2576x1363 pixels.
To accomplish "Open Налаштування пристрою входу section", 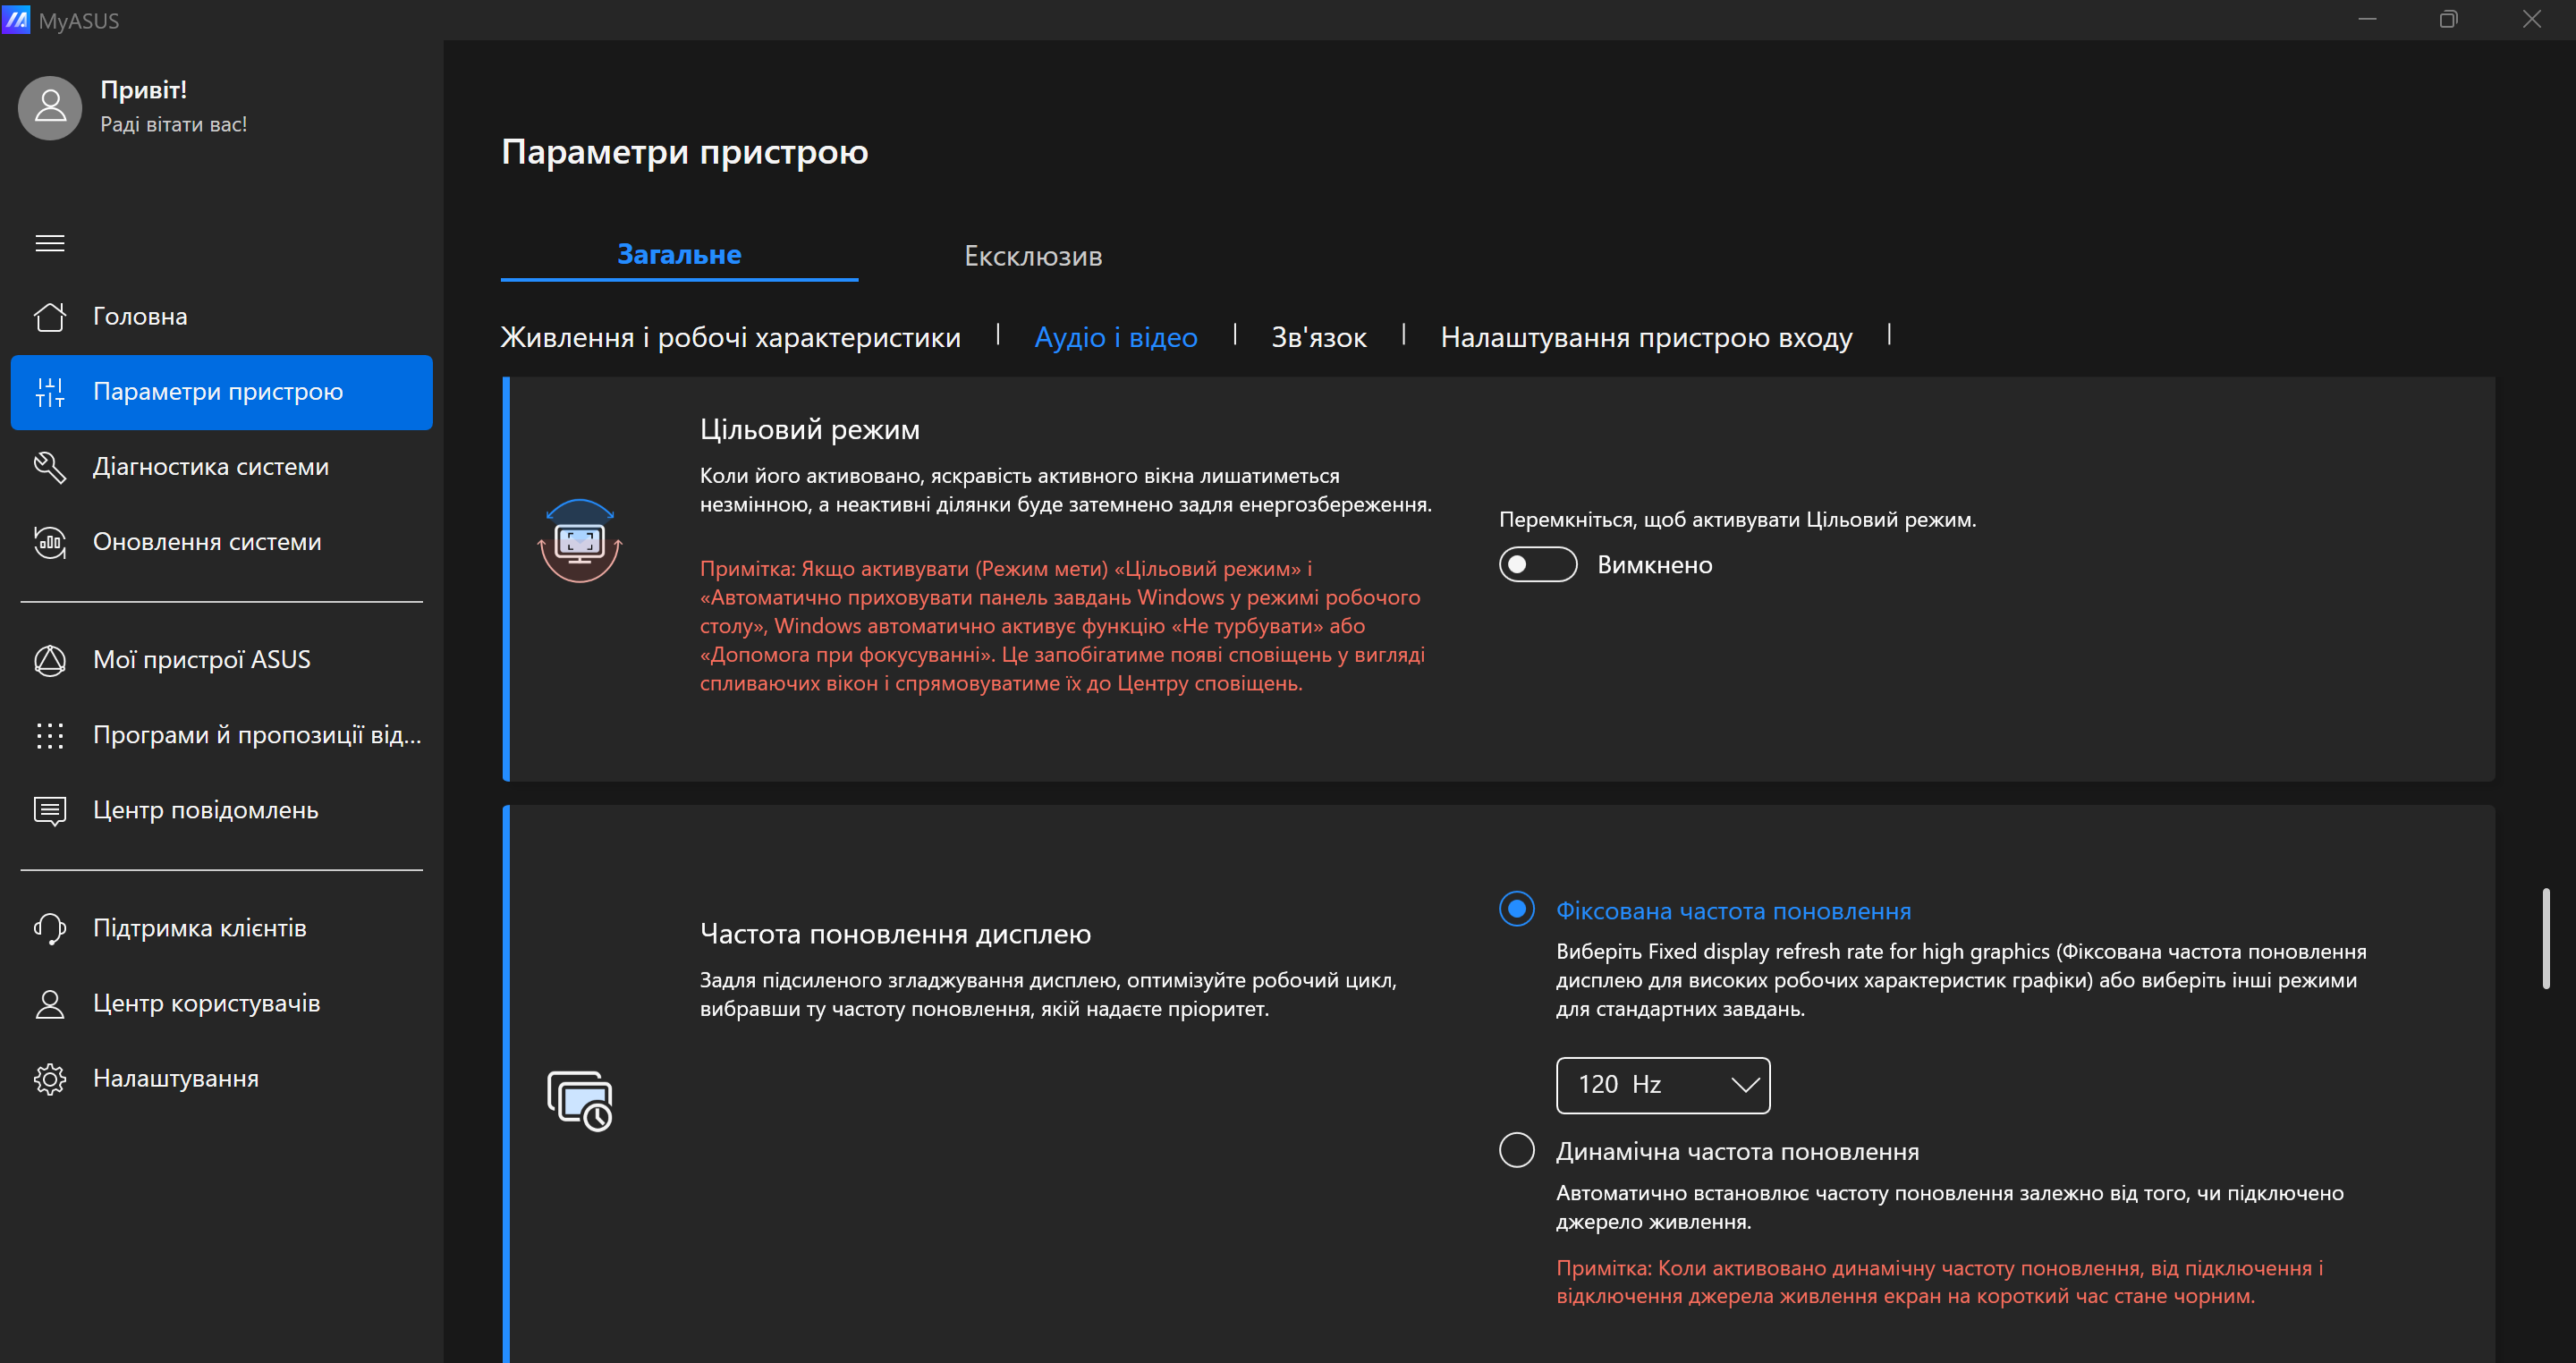I will click(1645, 338).
